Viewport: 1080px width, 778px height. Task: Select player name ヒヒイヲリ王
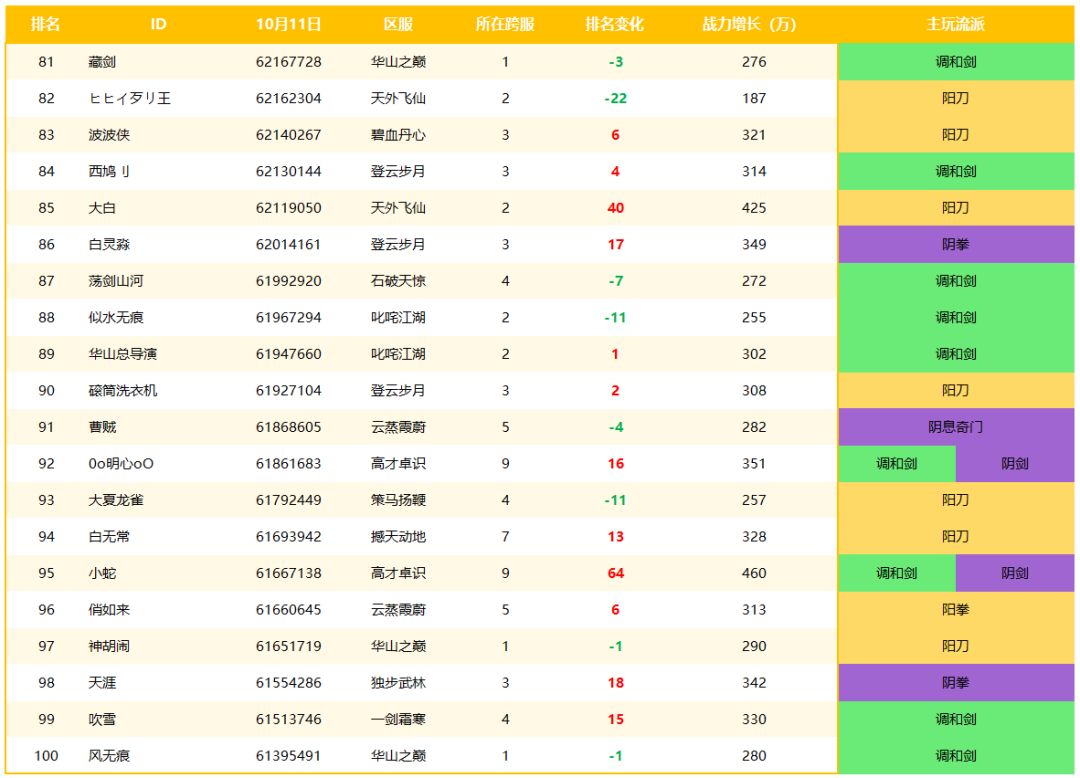coord(129,98)
